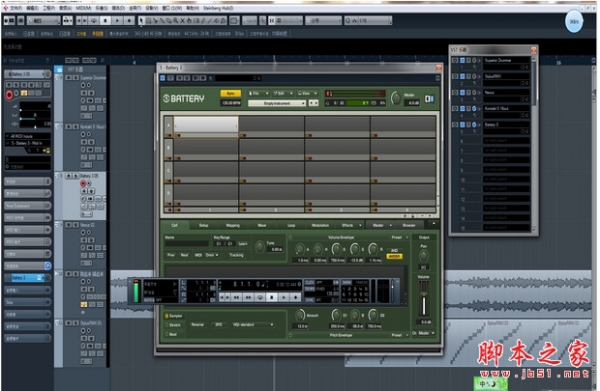Turn the Battery Master volume knob
Screen dimensions: 600x391
396,98
